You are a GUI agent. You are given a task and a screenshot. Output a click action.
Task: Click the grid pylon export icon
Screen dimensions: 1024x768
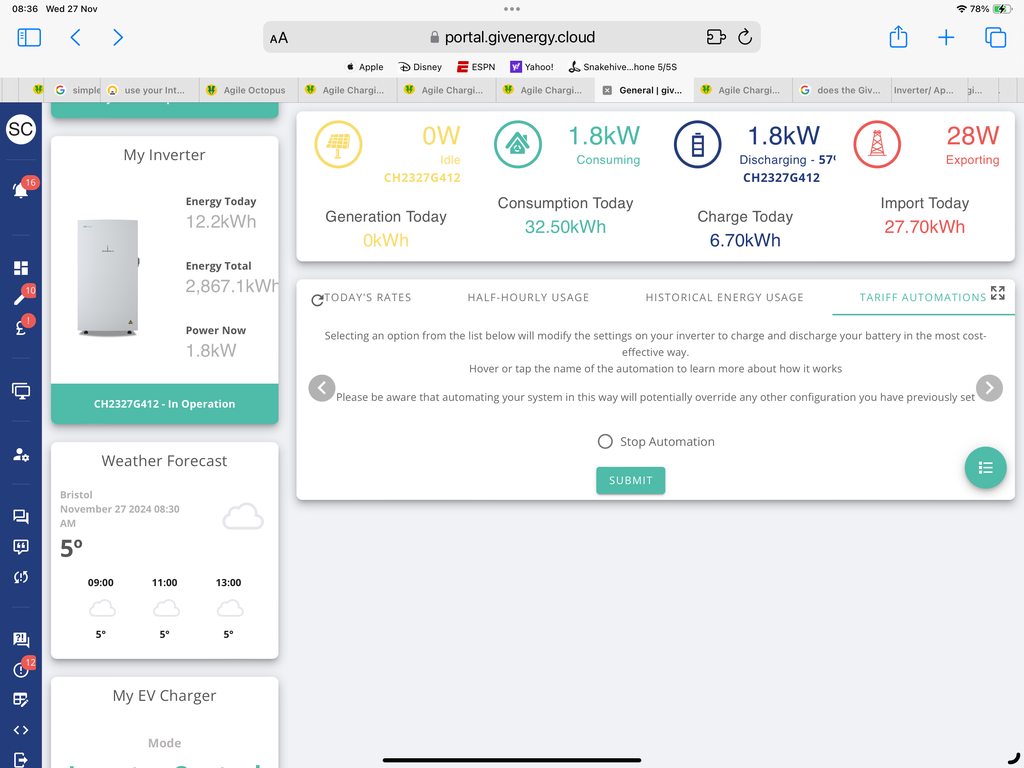877,146
